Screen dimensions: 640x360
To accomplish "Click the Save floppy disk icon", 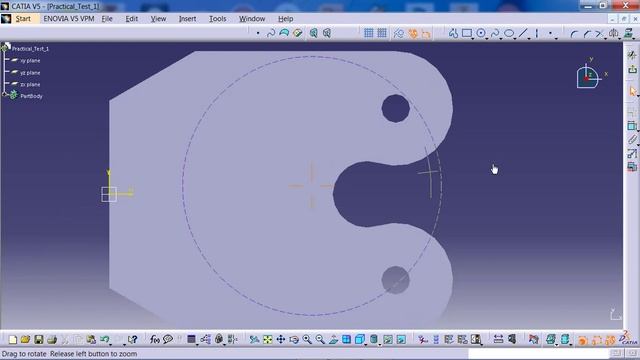I will (x=38, y=339).
